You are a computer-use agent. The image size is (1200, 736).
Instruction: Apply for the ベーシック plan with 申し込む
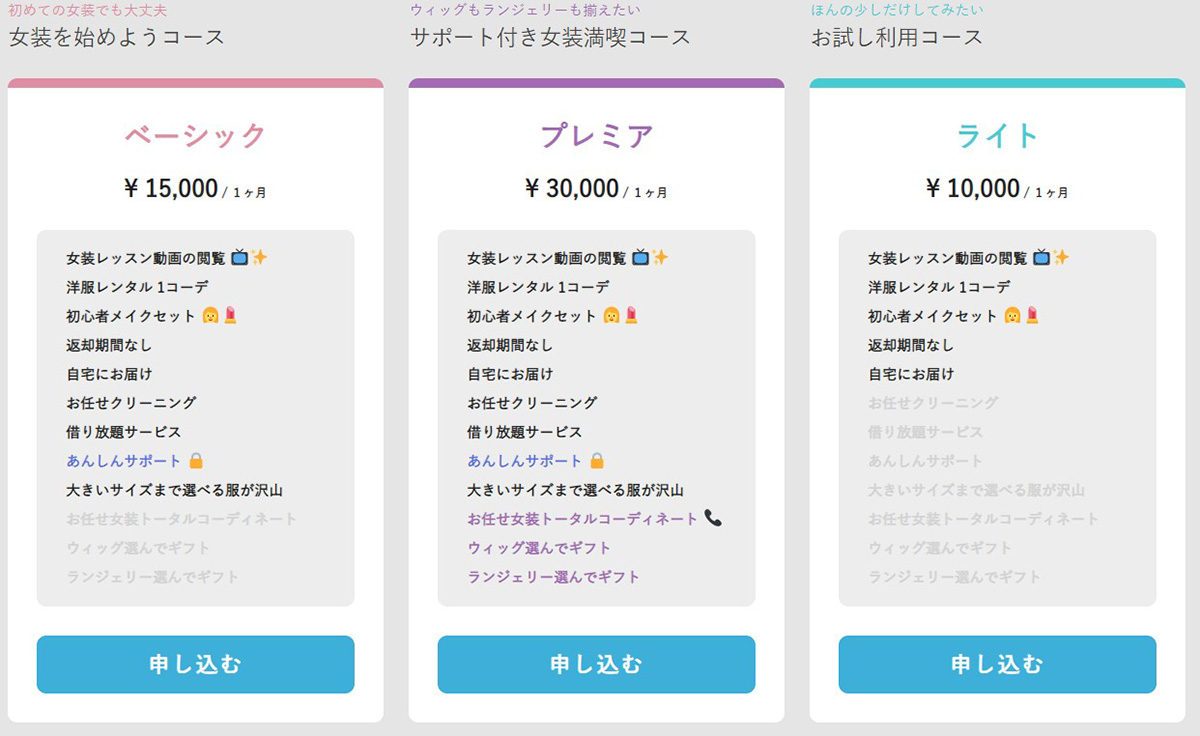click(196, 664)
